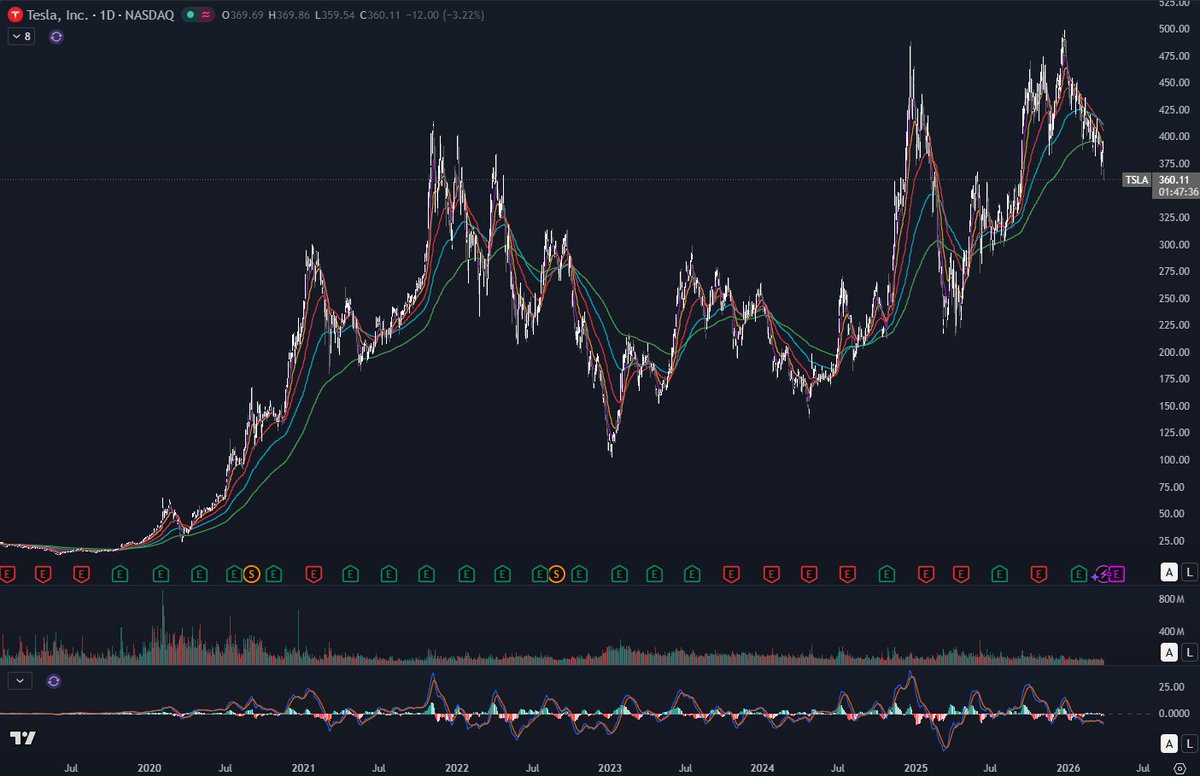Click the Tesla logo icon in the chart header
This screenshot has height=776, width=1200.
click(16, 15)
